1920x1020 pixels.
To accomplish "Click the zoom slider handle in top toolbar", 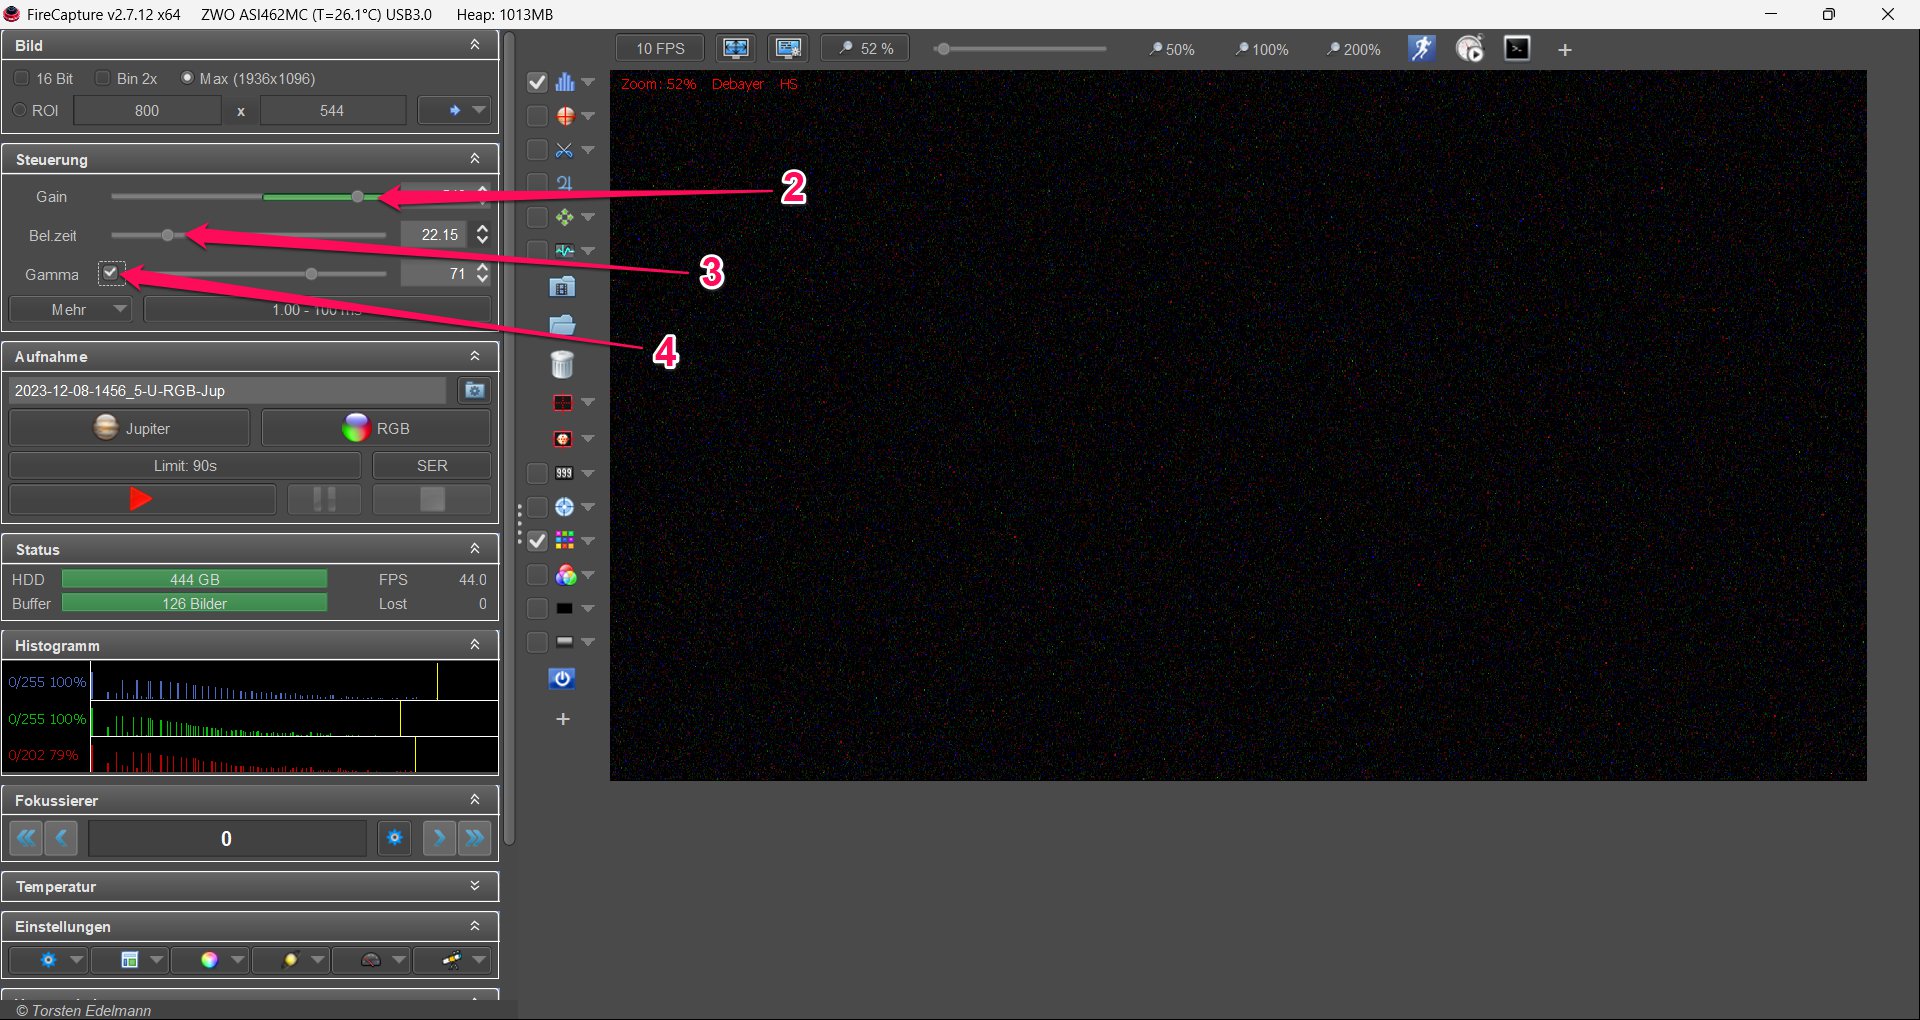I will point(942,48).
